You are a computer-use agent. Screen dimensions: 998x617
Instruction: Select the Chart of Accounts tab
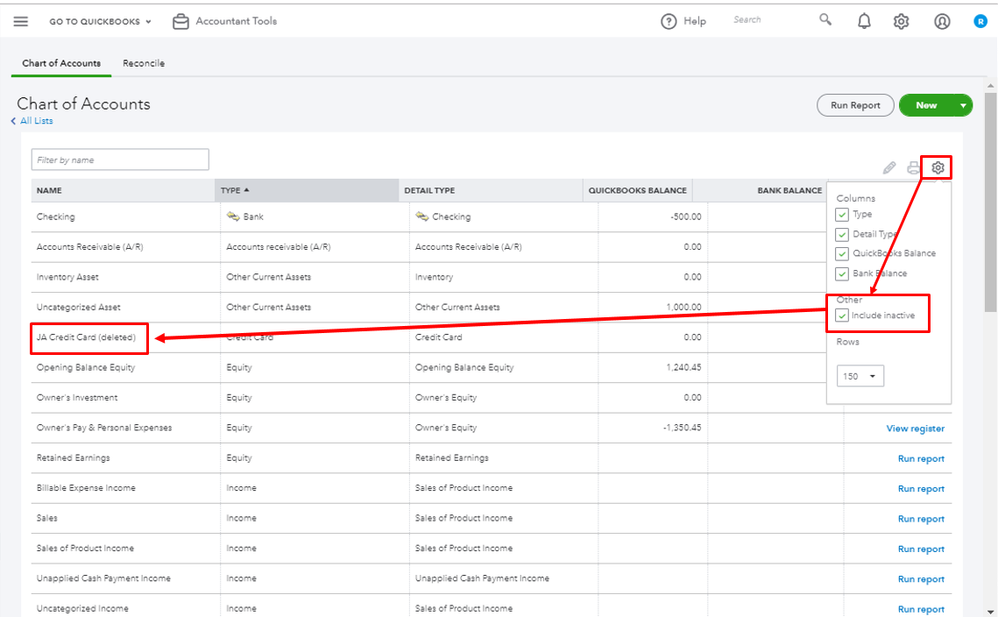[x=61, y=63]
